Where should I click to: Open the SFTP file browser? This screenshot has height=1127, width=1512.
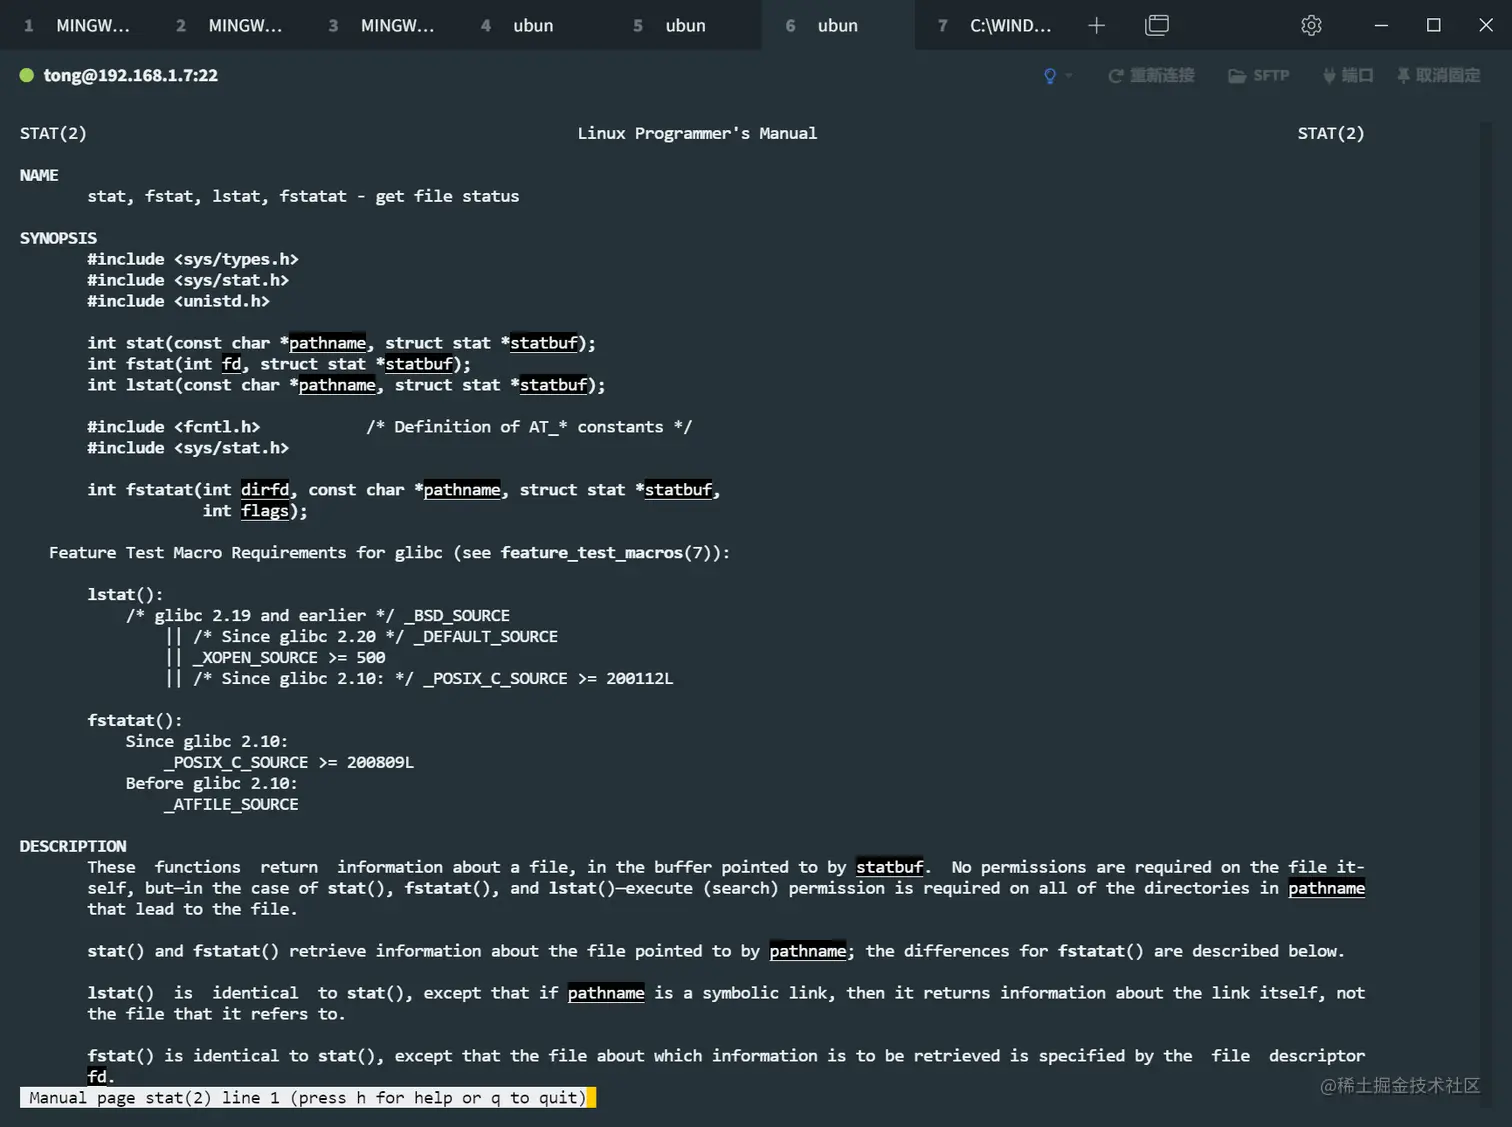(x=1259, y=76)
